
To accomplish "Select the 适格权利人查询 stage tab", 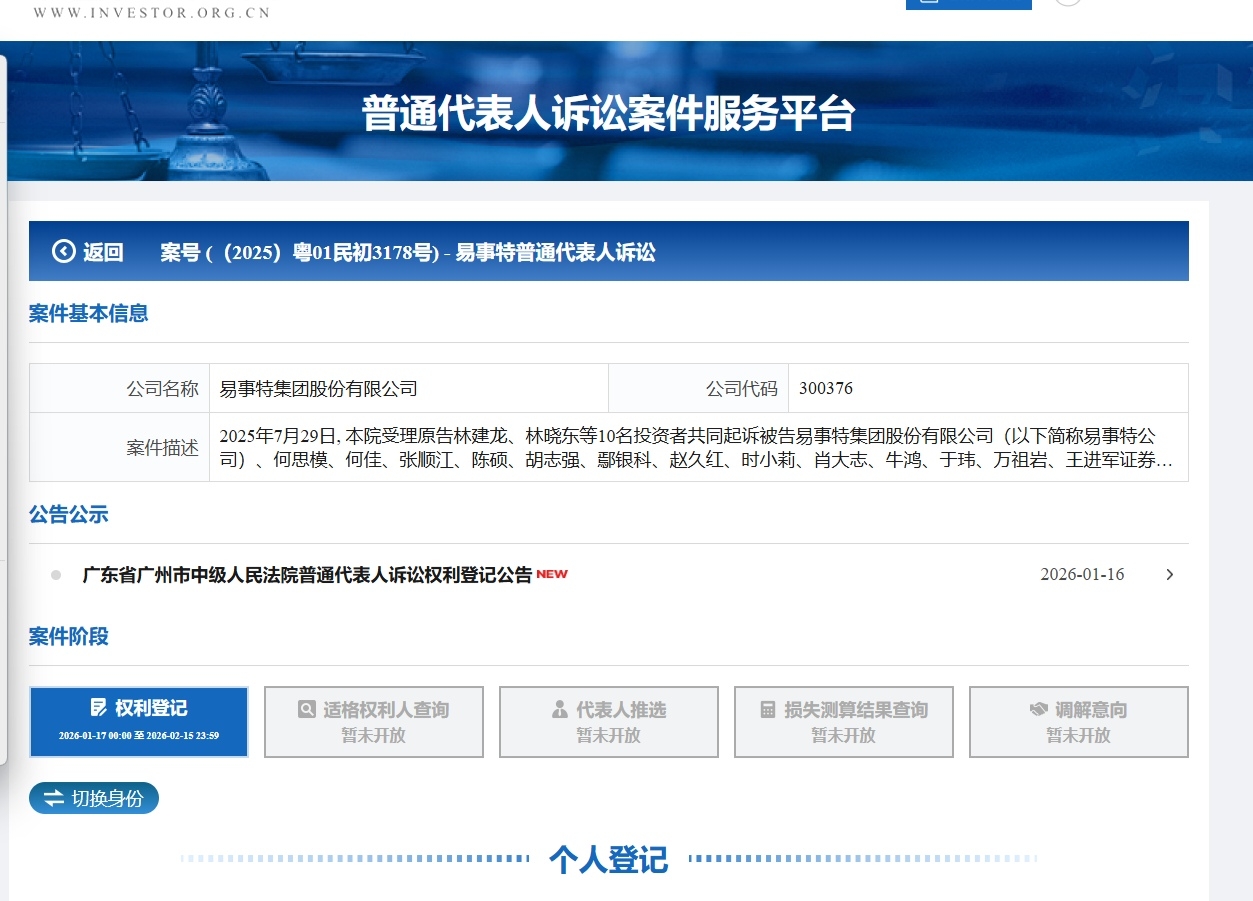I will (x=374, y=722).
